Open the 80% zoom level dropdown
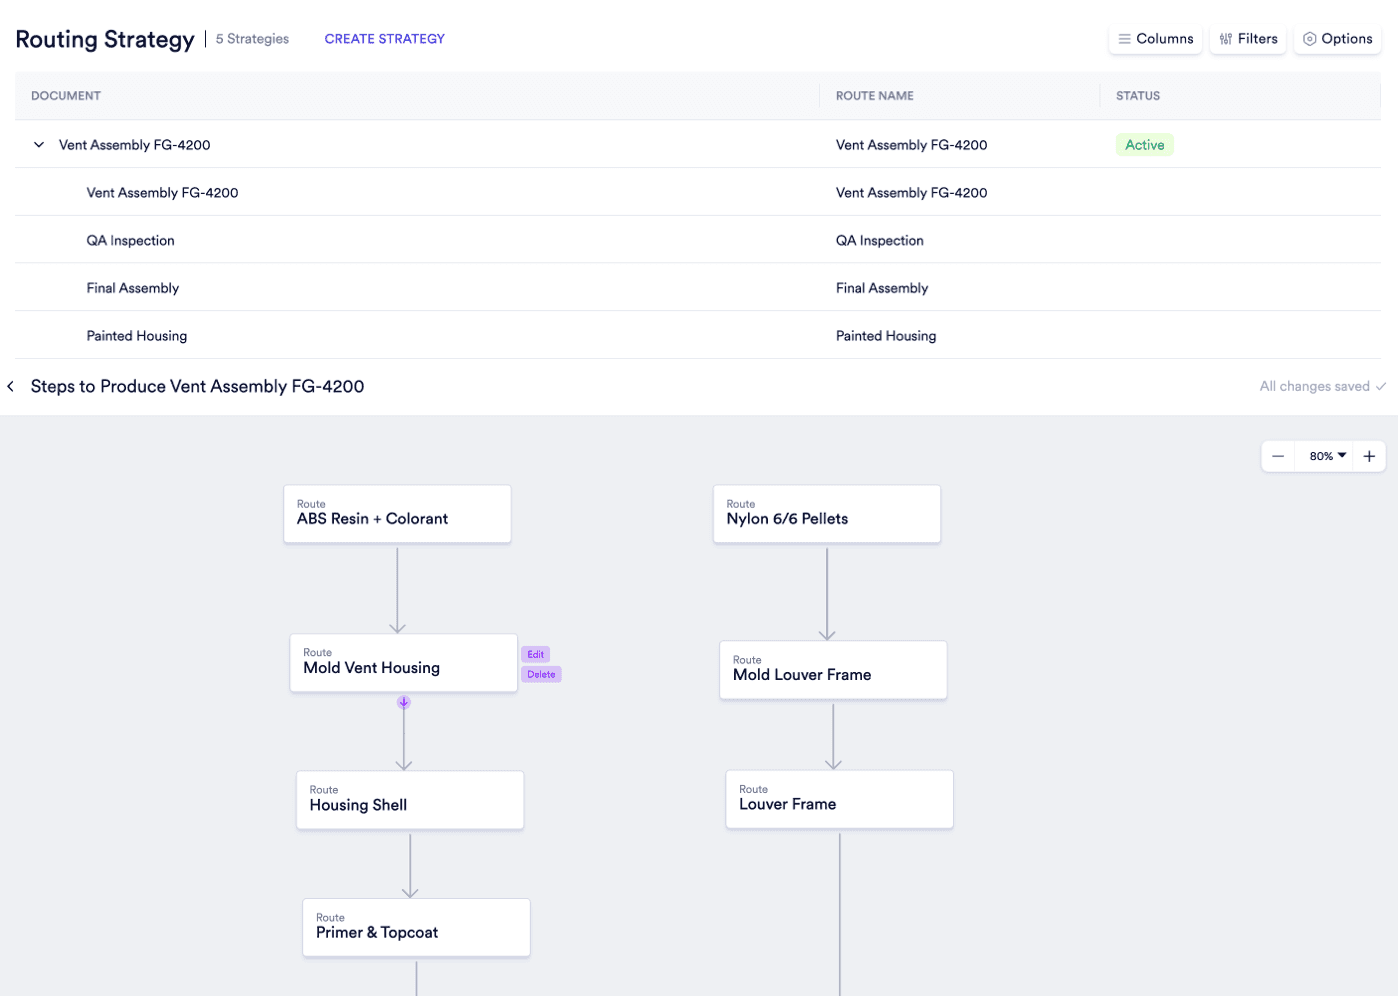 coord(1325,456)
